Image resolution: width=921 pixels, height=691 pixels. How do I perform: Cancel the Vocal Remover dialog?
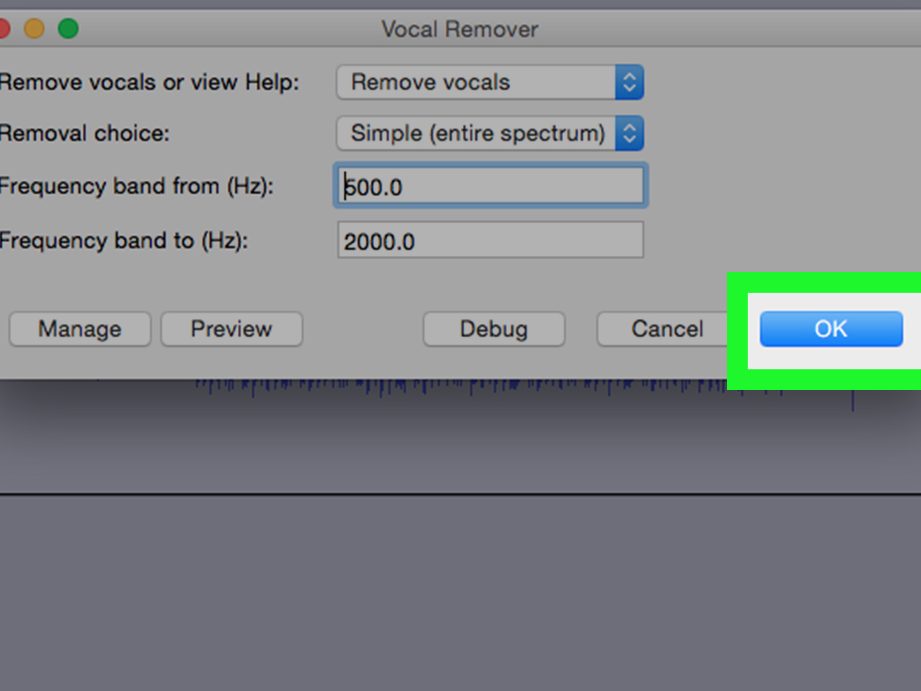pos(666,329)
